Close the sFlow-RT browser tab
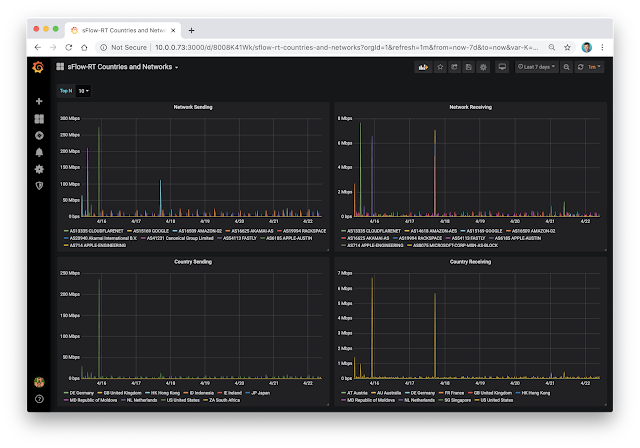 click(173, 31)
